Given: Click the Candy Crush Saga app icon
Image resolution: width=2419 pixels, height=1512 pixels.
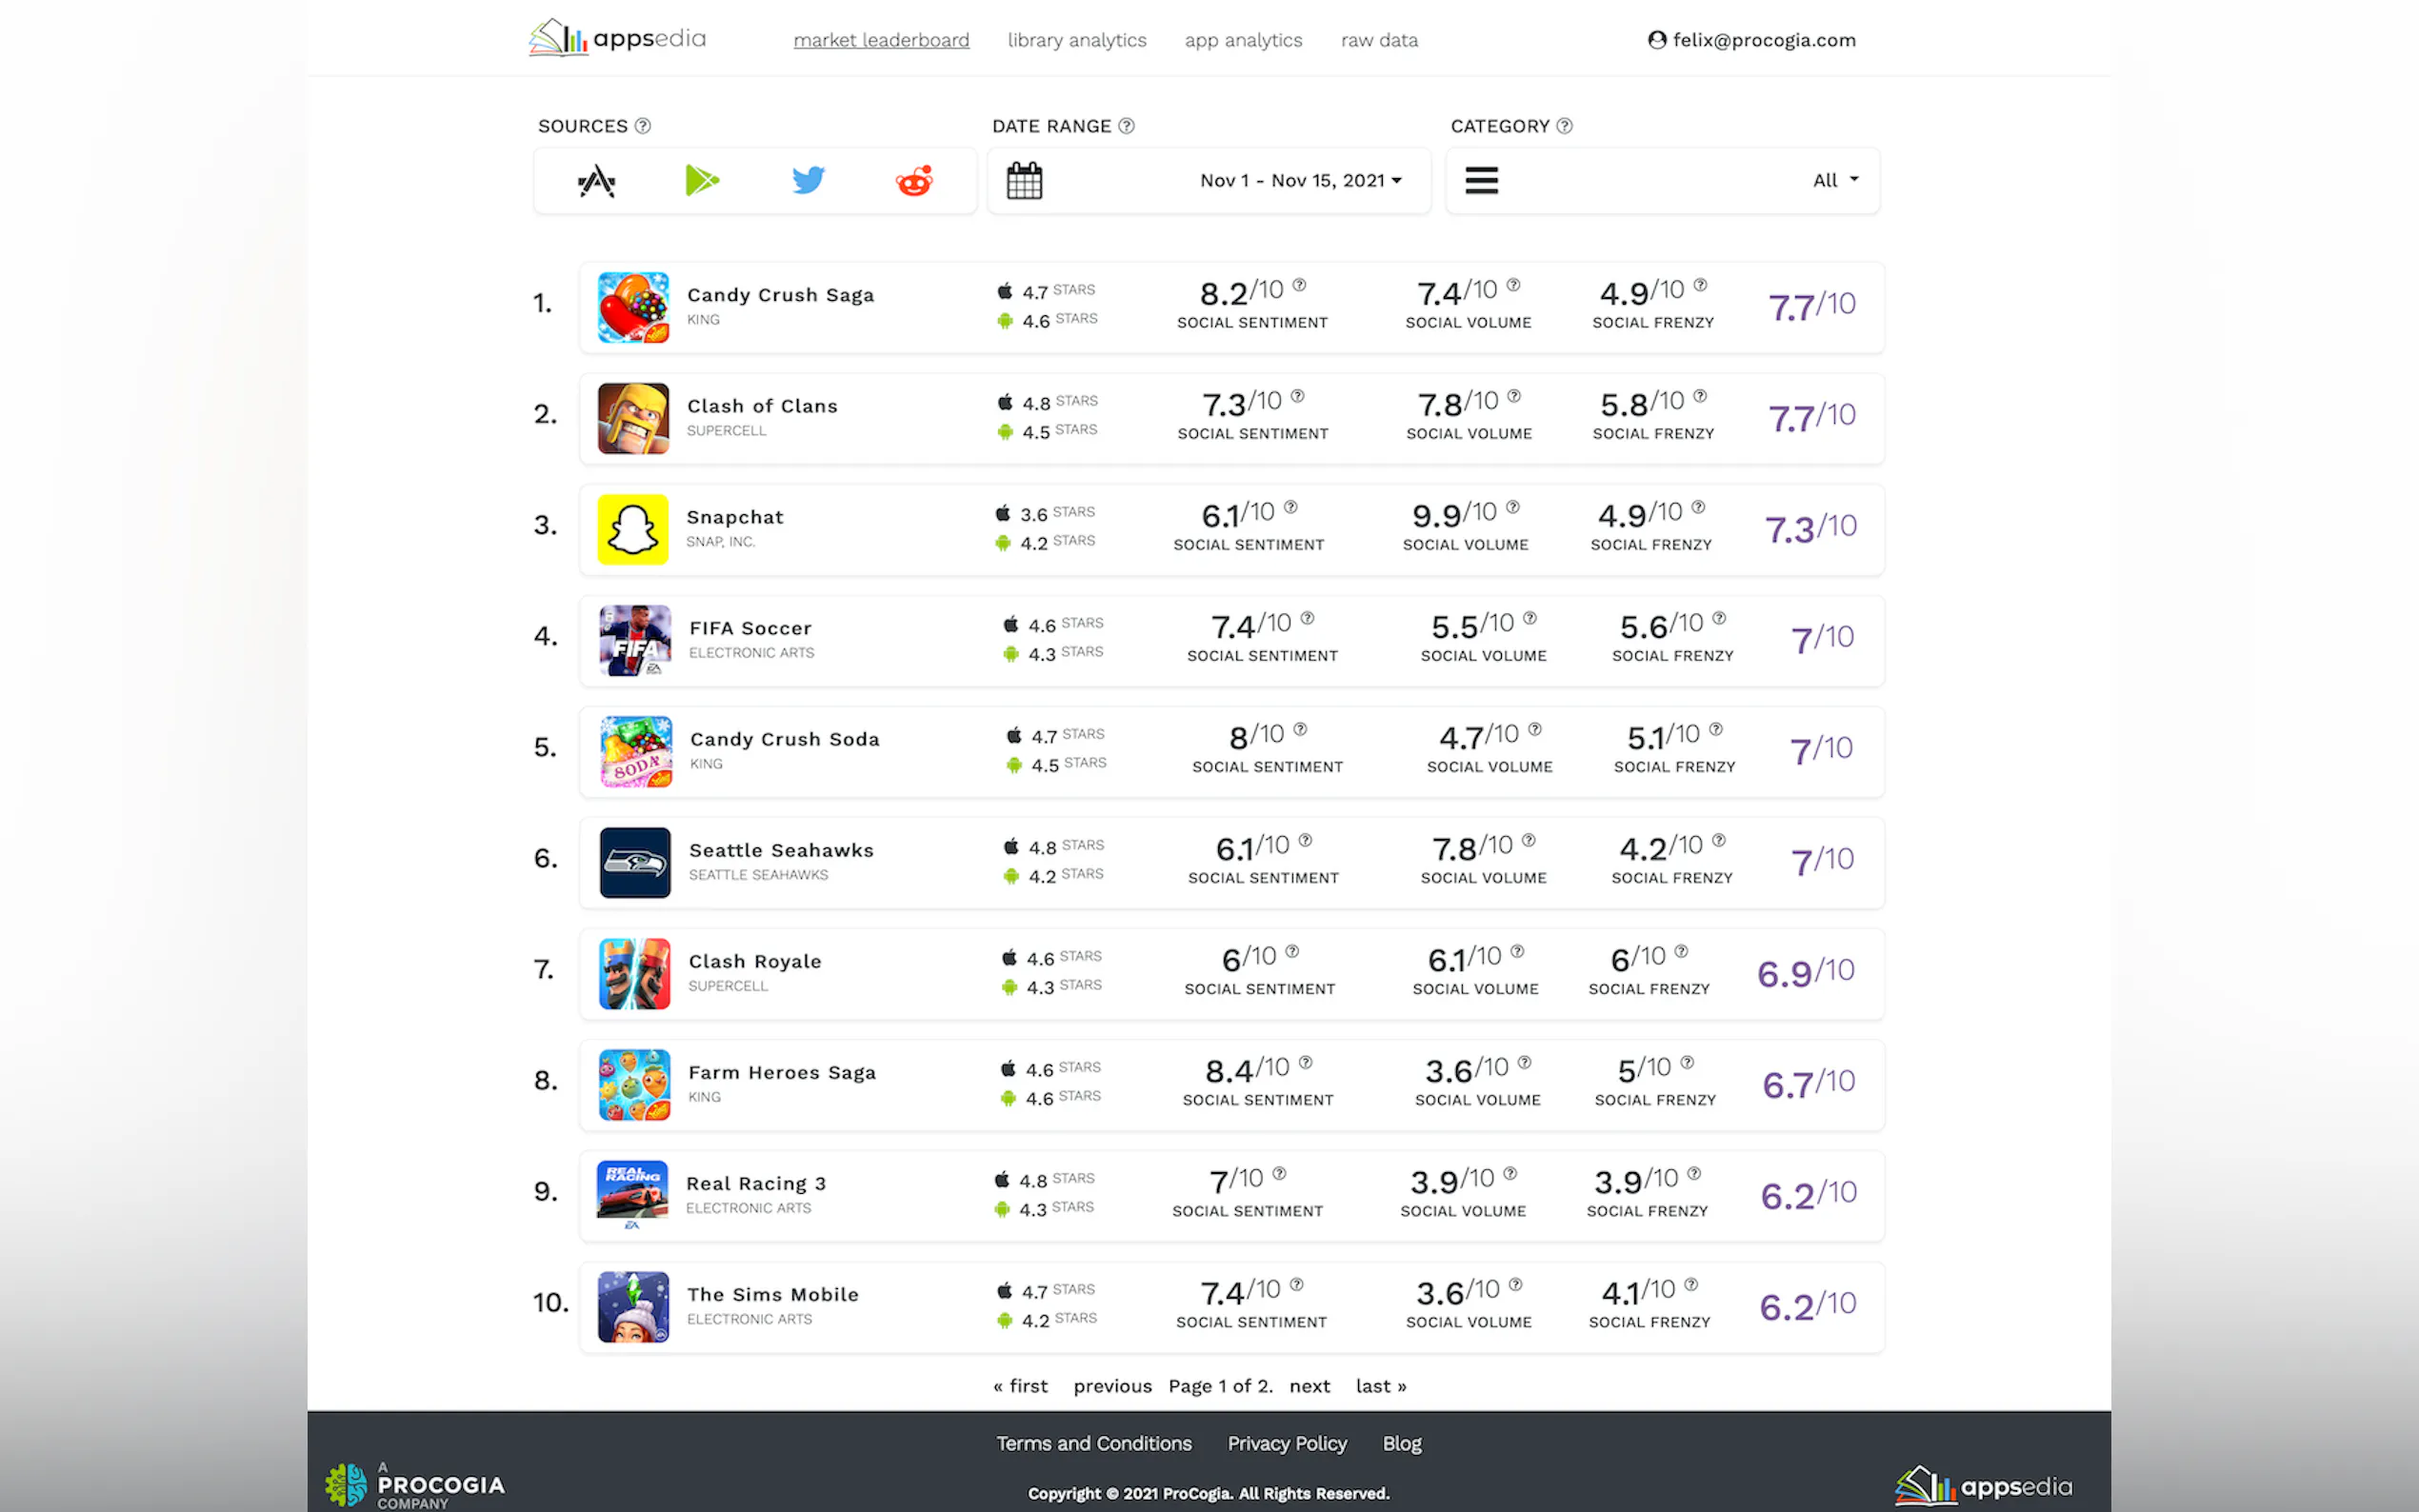Looking at the screenshot, I should [633, 307].
